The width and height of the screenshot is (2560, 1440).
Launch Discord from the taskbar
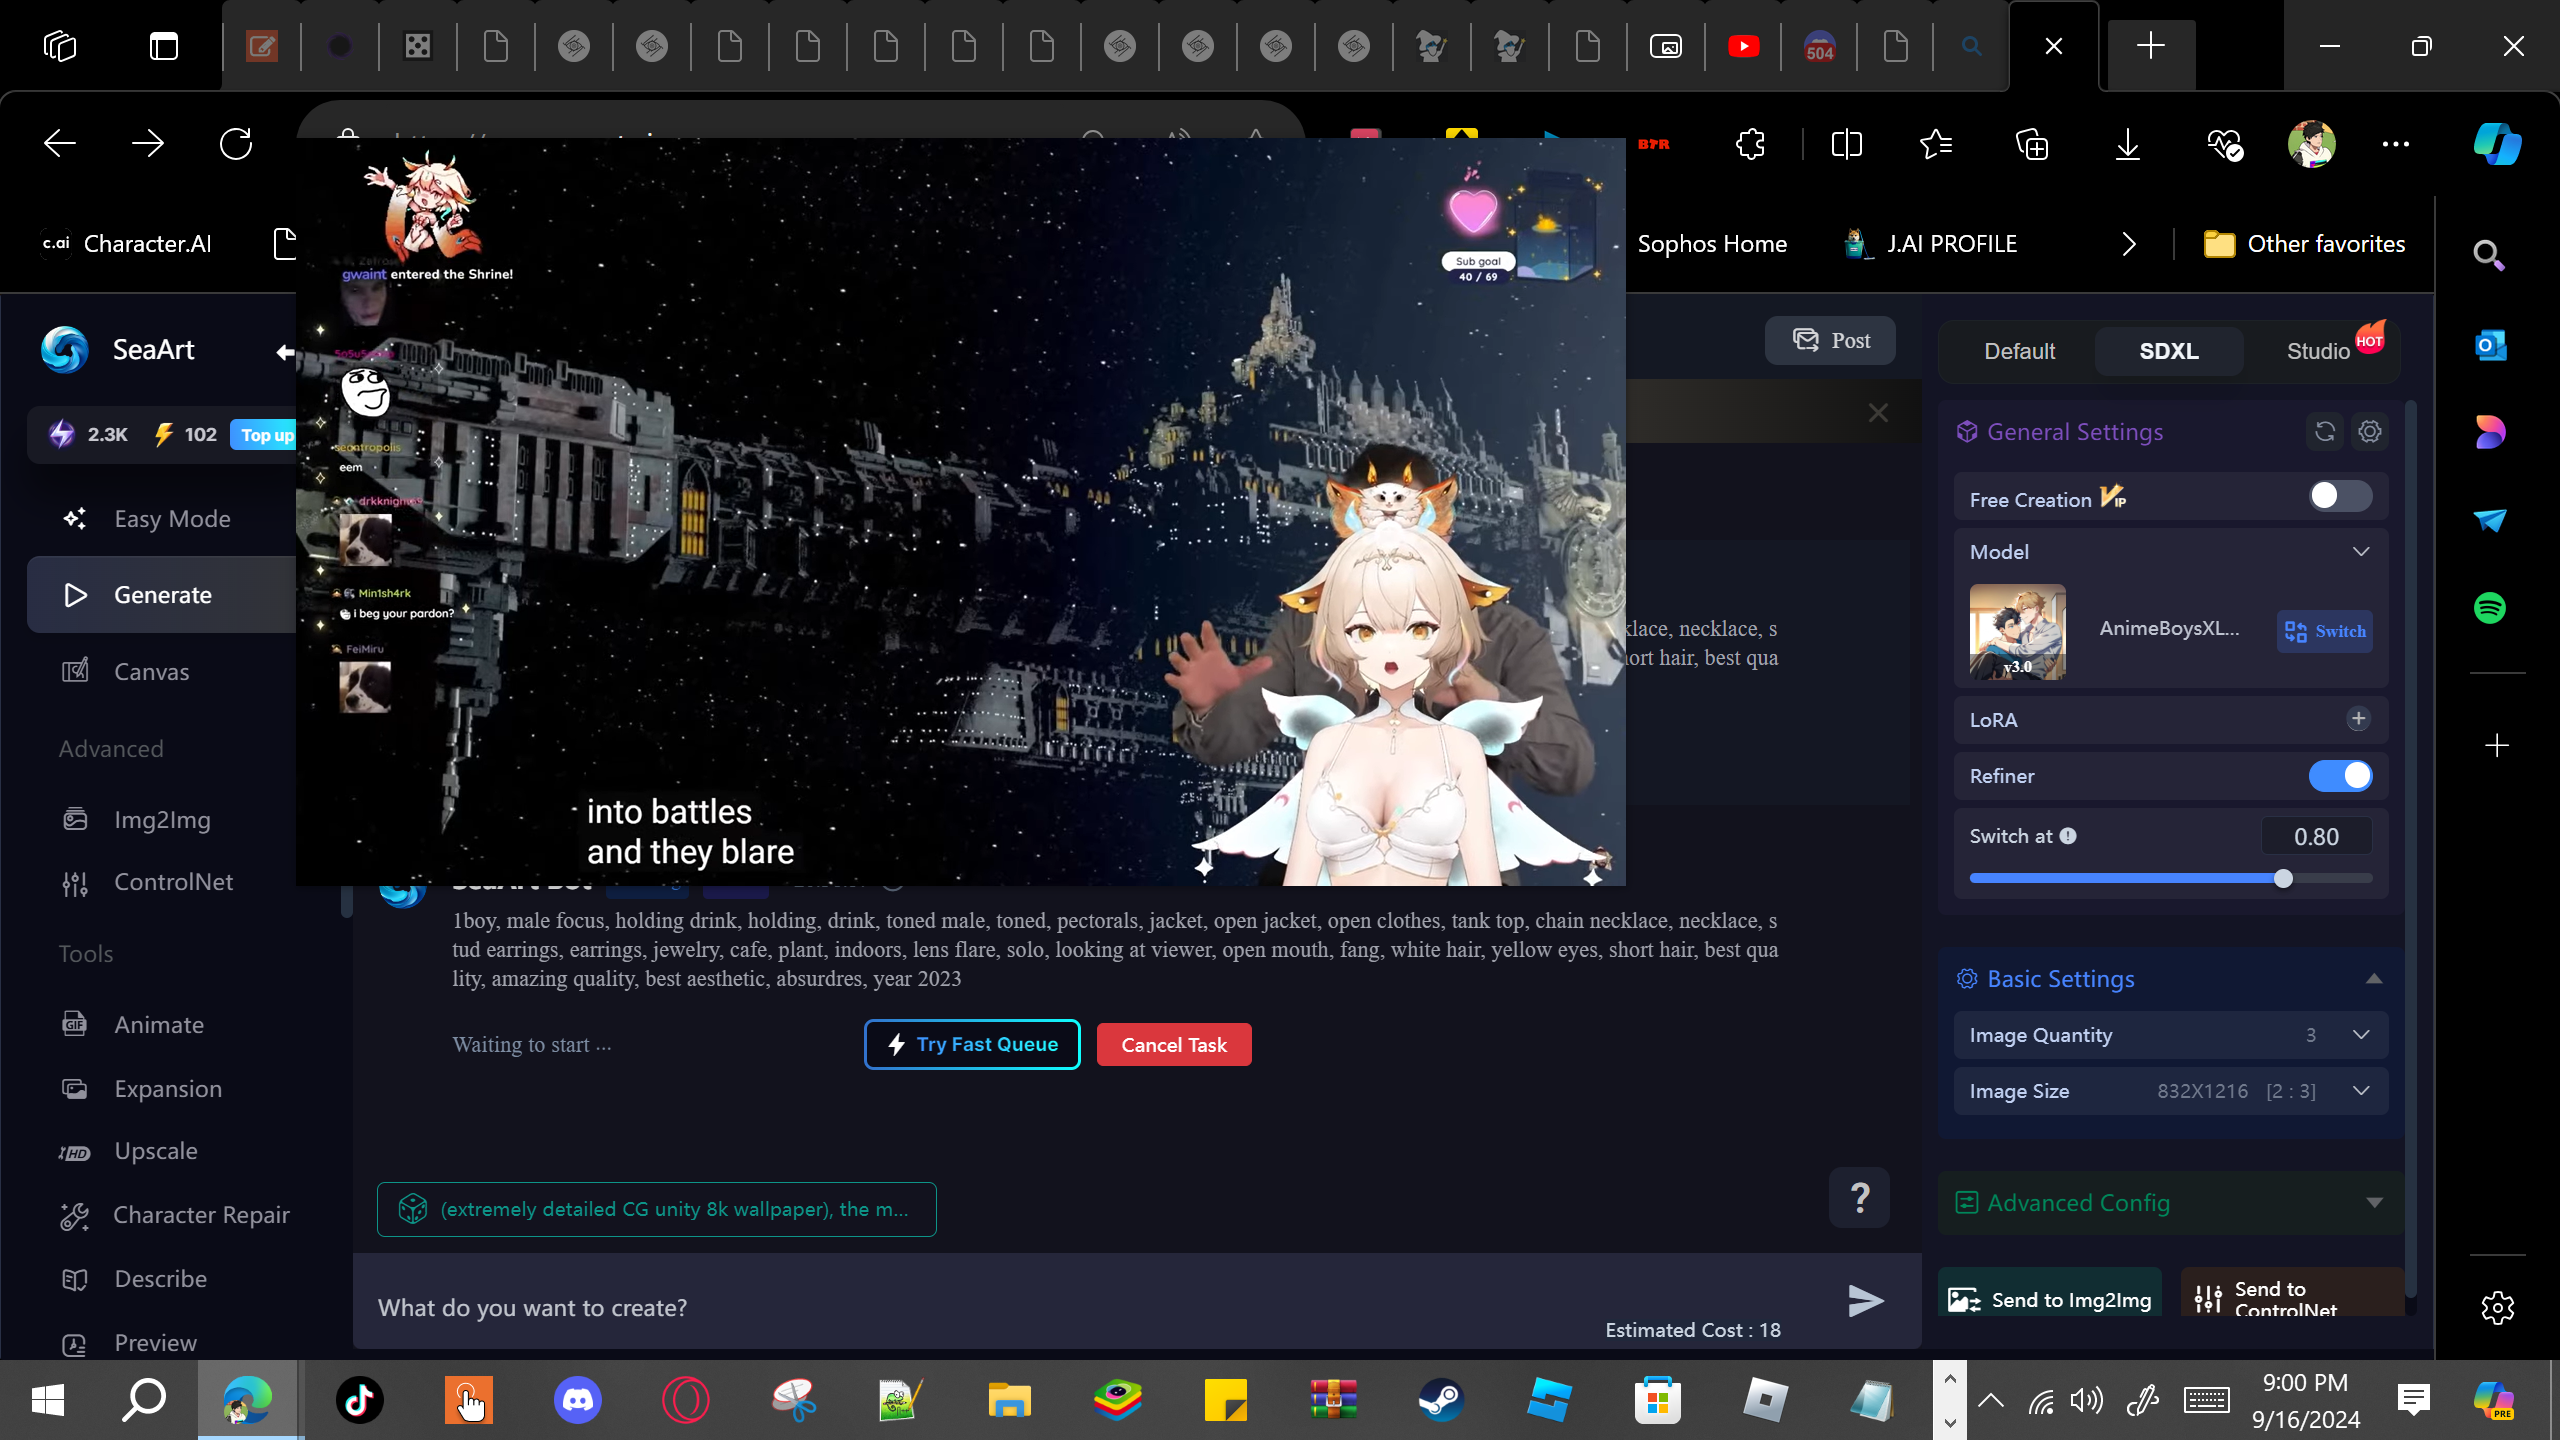pos(577,1400)
